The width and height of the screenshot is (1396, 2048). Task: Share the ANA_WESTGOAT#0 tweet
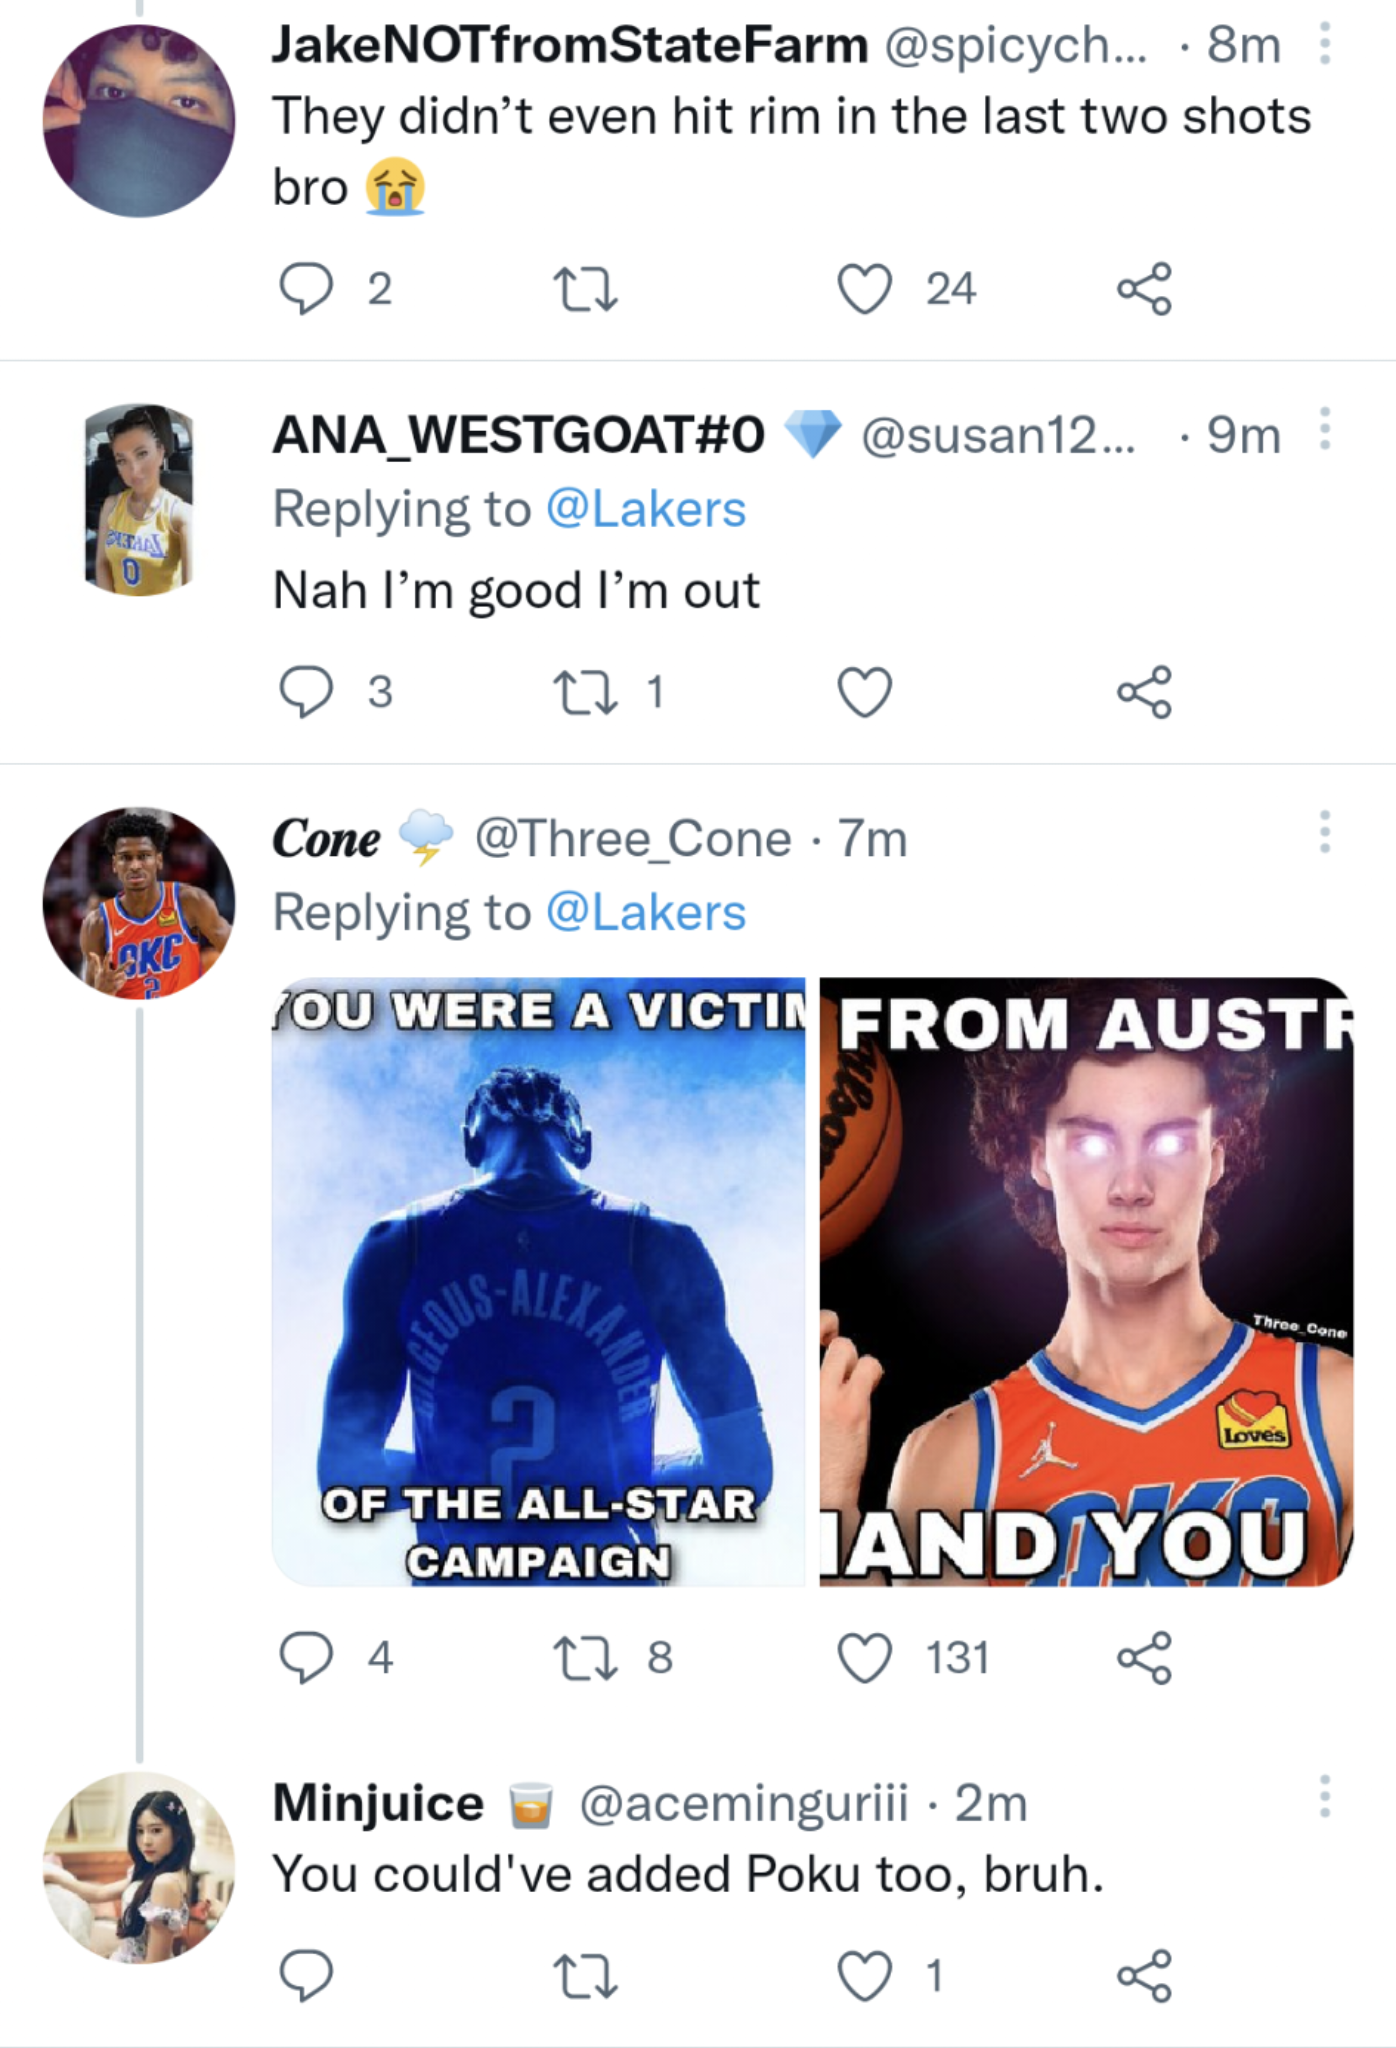(1144, 692)
